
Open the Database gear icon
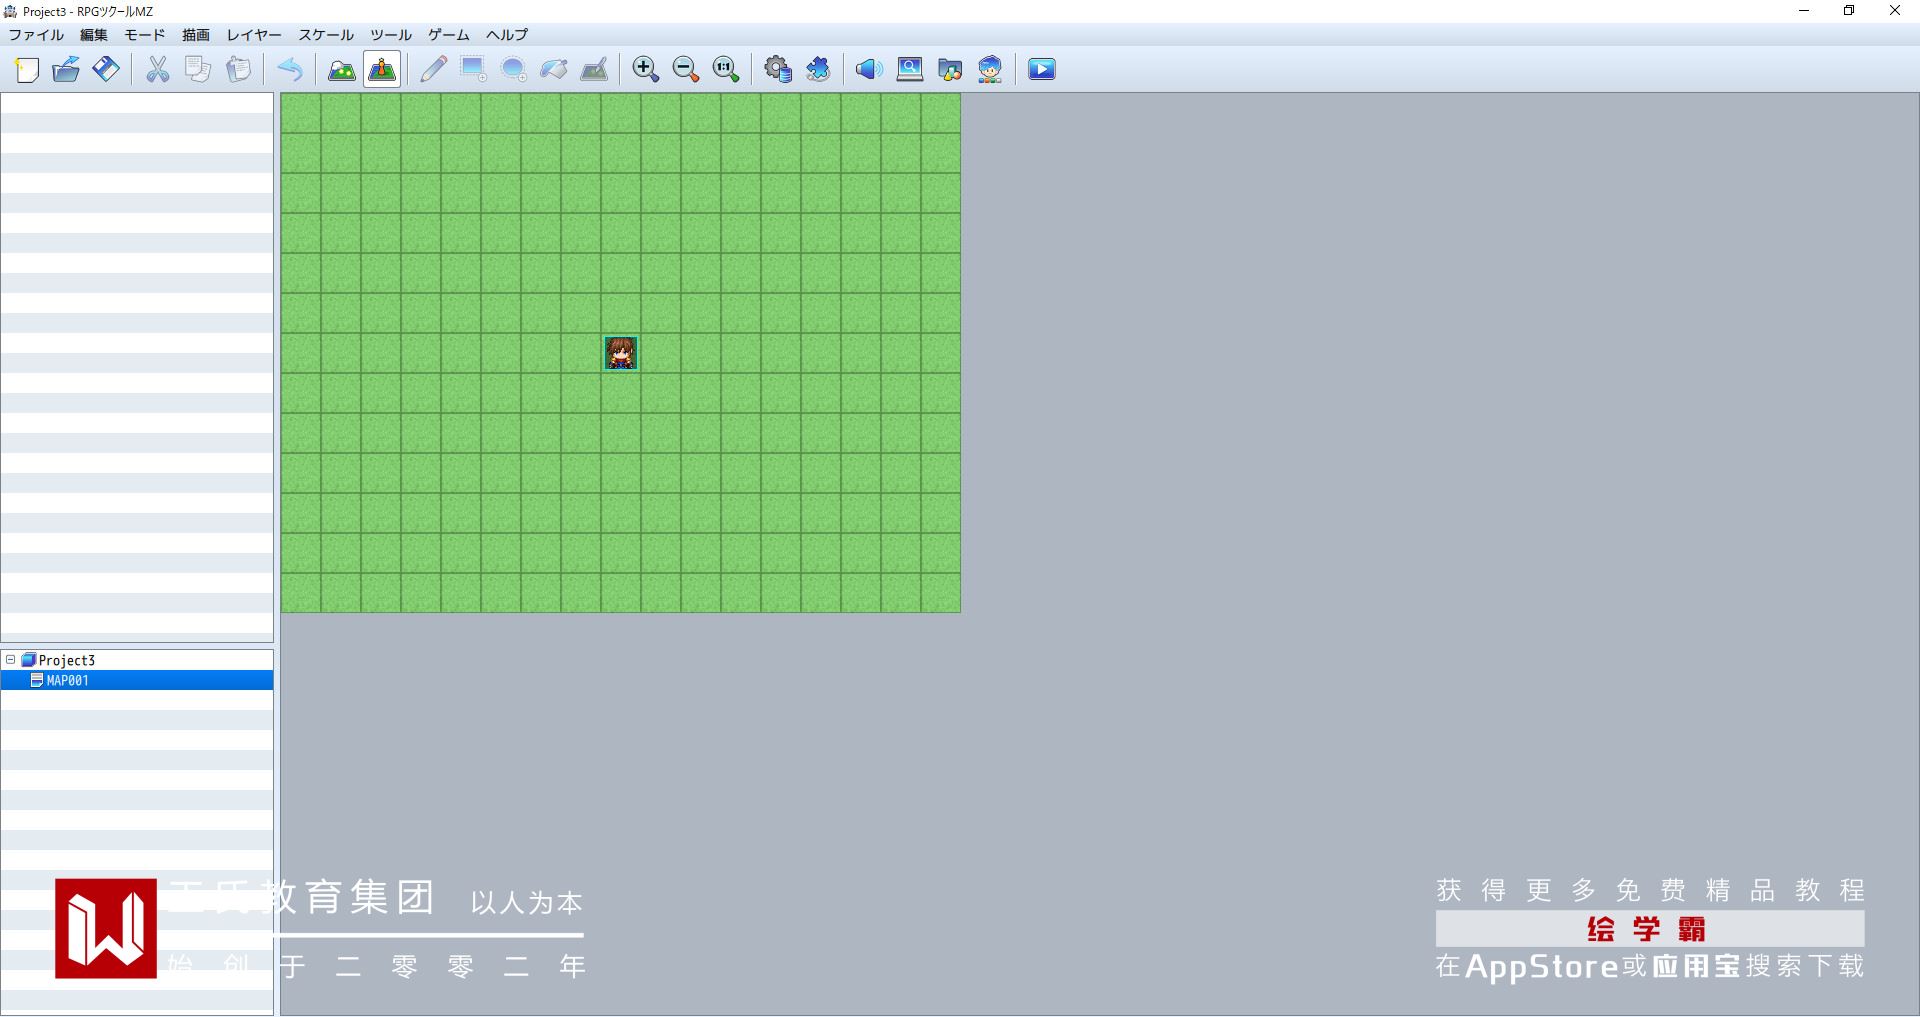pyautogui.click(x=778, y=69)
